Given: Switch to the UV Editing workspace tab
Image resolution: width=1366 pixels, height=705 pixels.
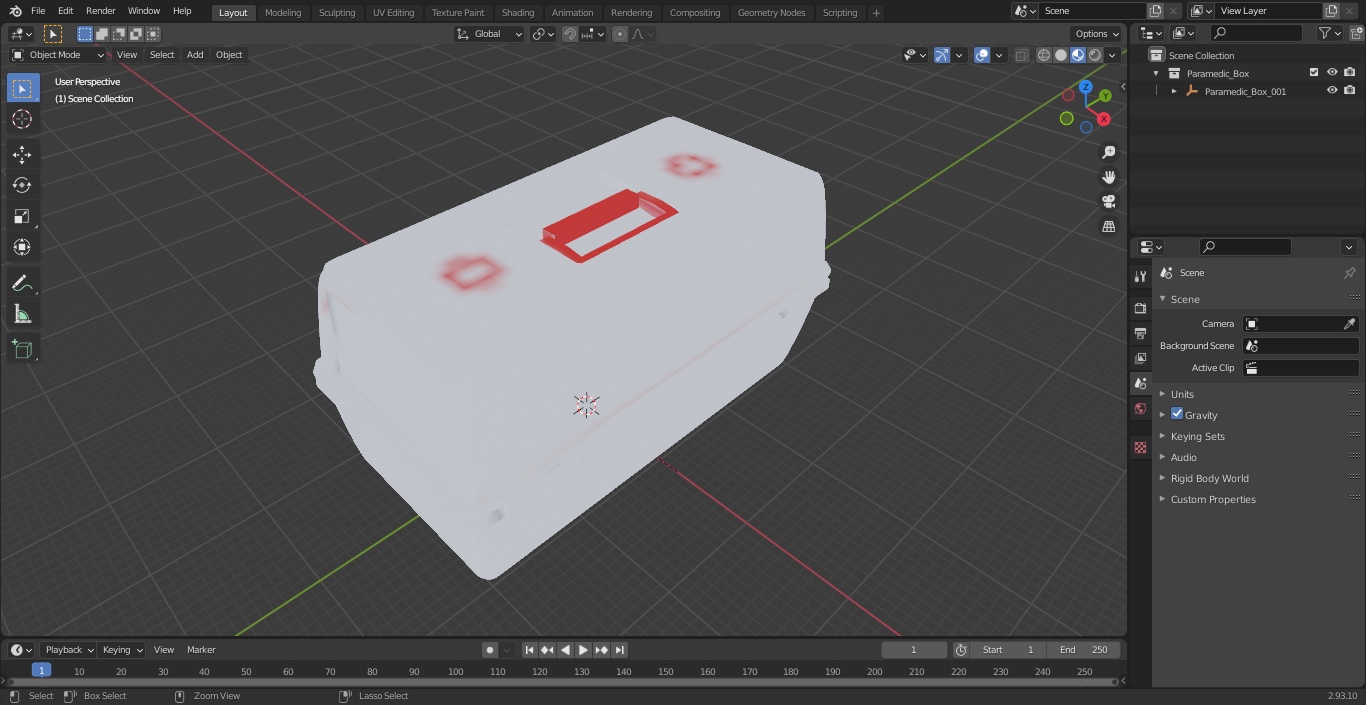Looking at the screenshot, I should pos(393,13).
